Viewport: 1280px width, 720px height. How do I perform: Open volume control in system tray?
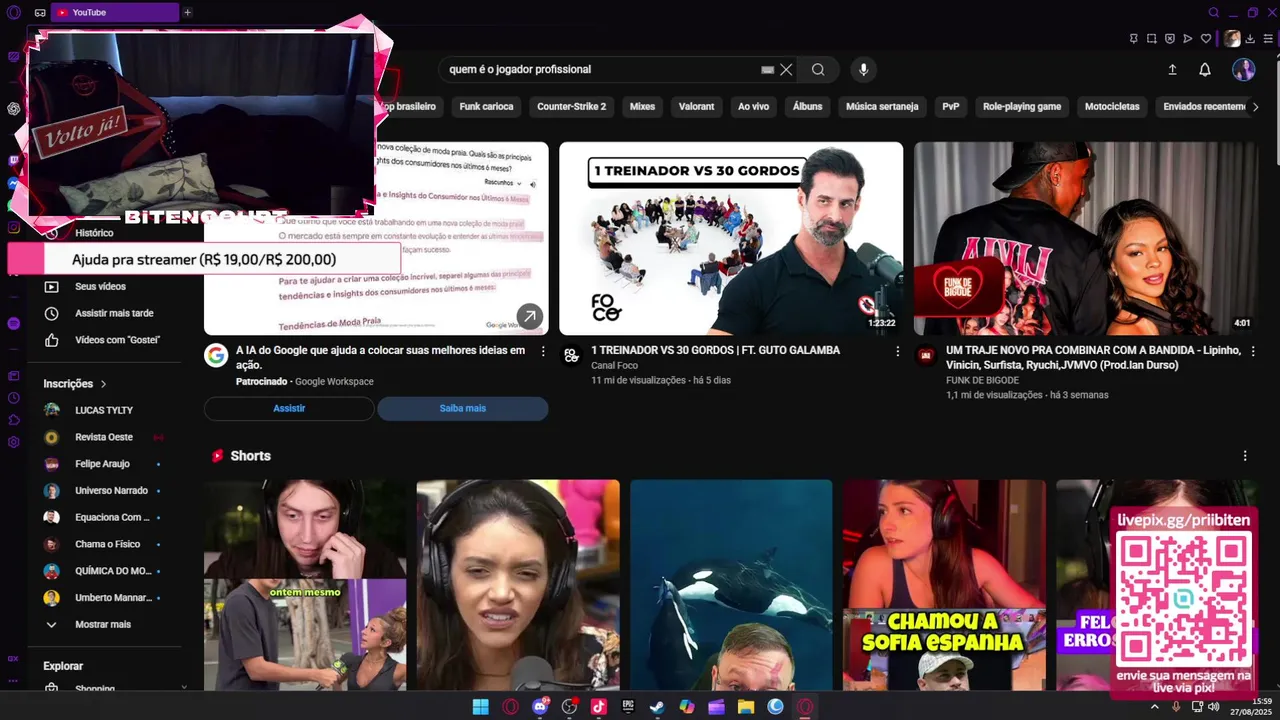[1214, 707]
